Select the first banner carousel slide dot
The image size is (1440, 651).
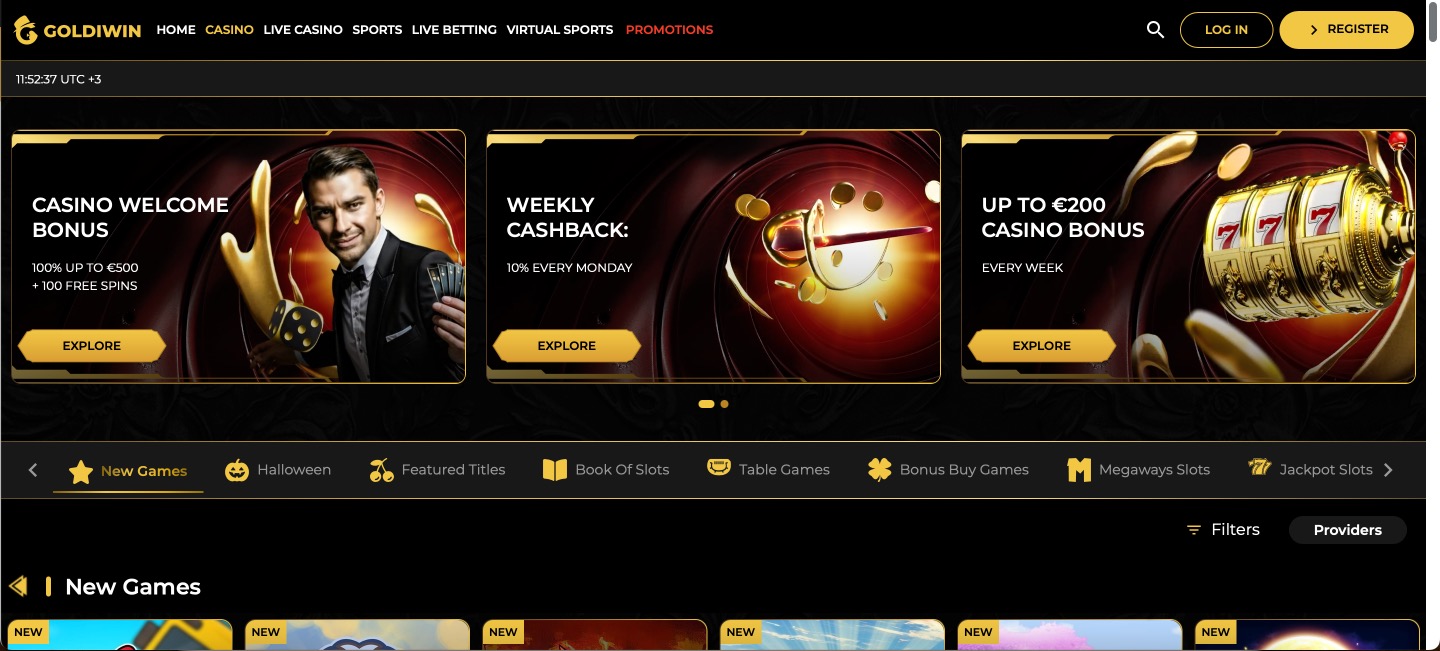pyautogui.click(x=706, y=404)
